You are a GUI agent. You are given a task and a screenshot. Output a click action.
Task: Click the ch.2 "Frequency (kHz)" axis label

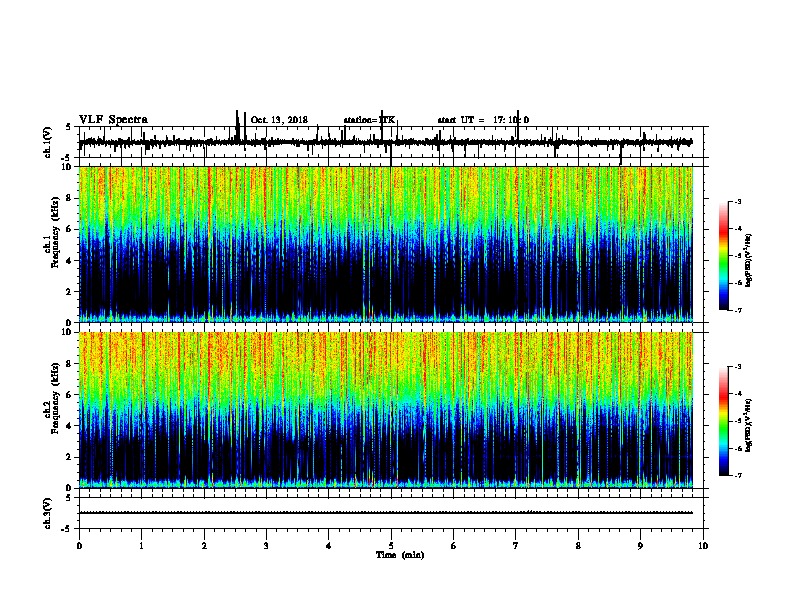pos(55,398)
